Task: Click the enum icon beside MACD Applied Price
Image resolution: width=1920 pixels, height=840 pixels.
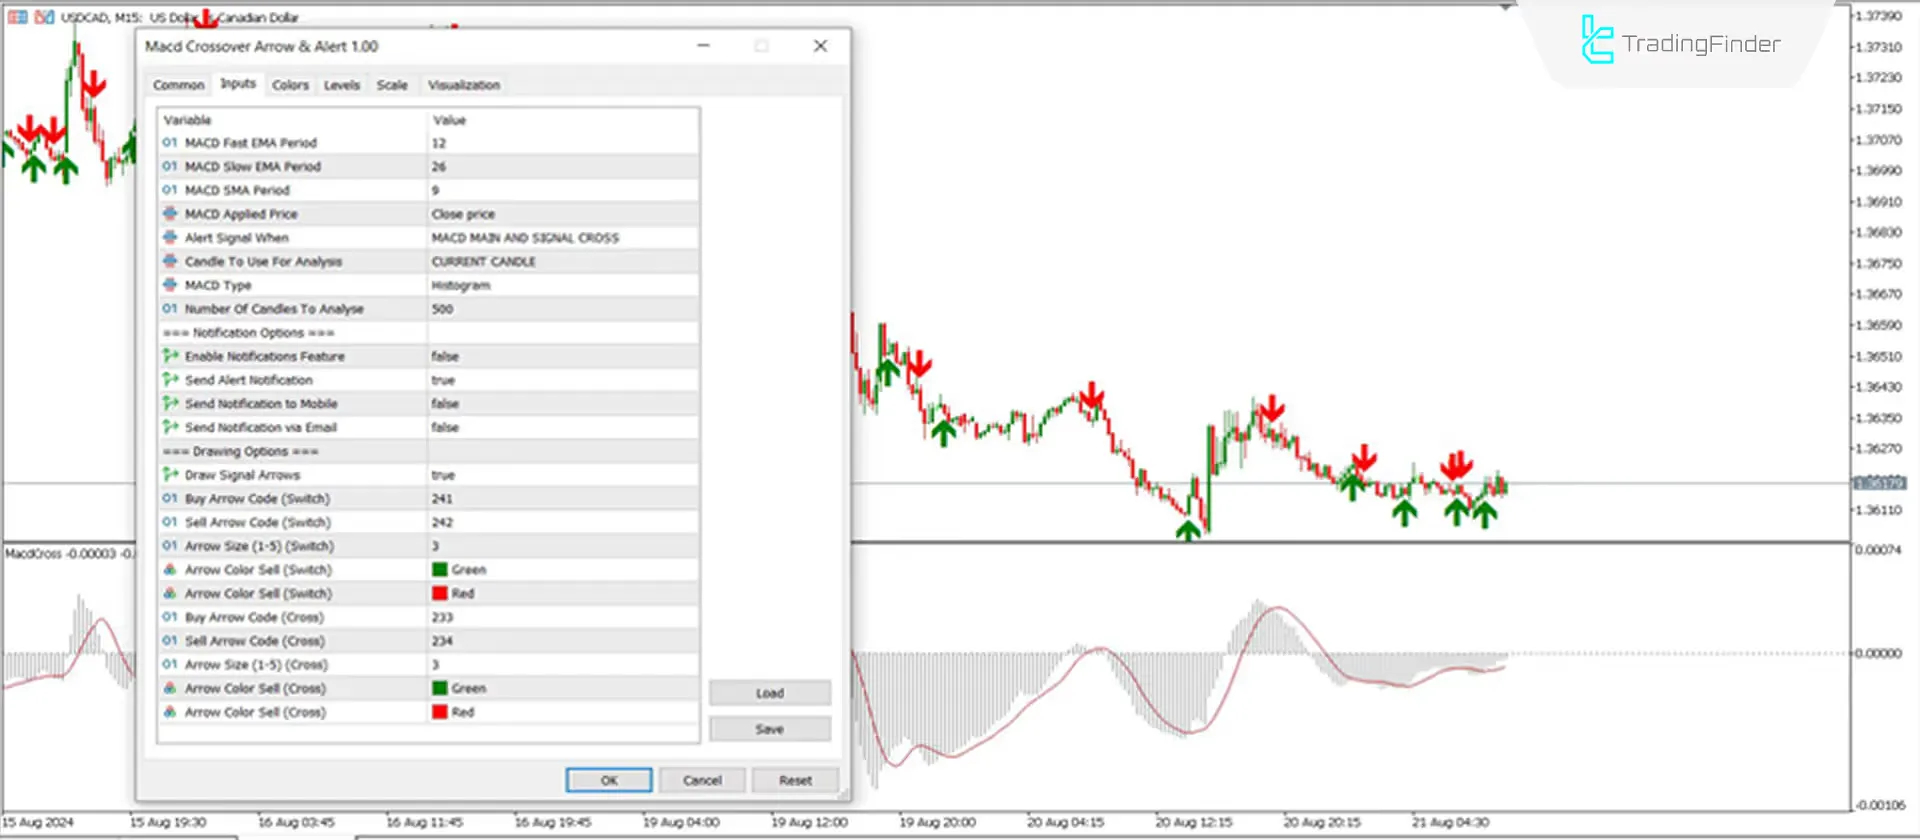Action: point(170,214)
